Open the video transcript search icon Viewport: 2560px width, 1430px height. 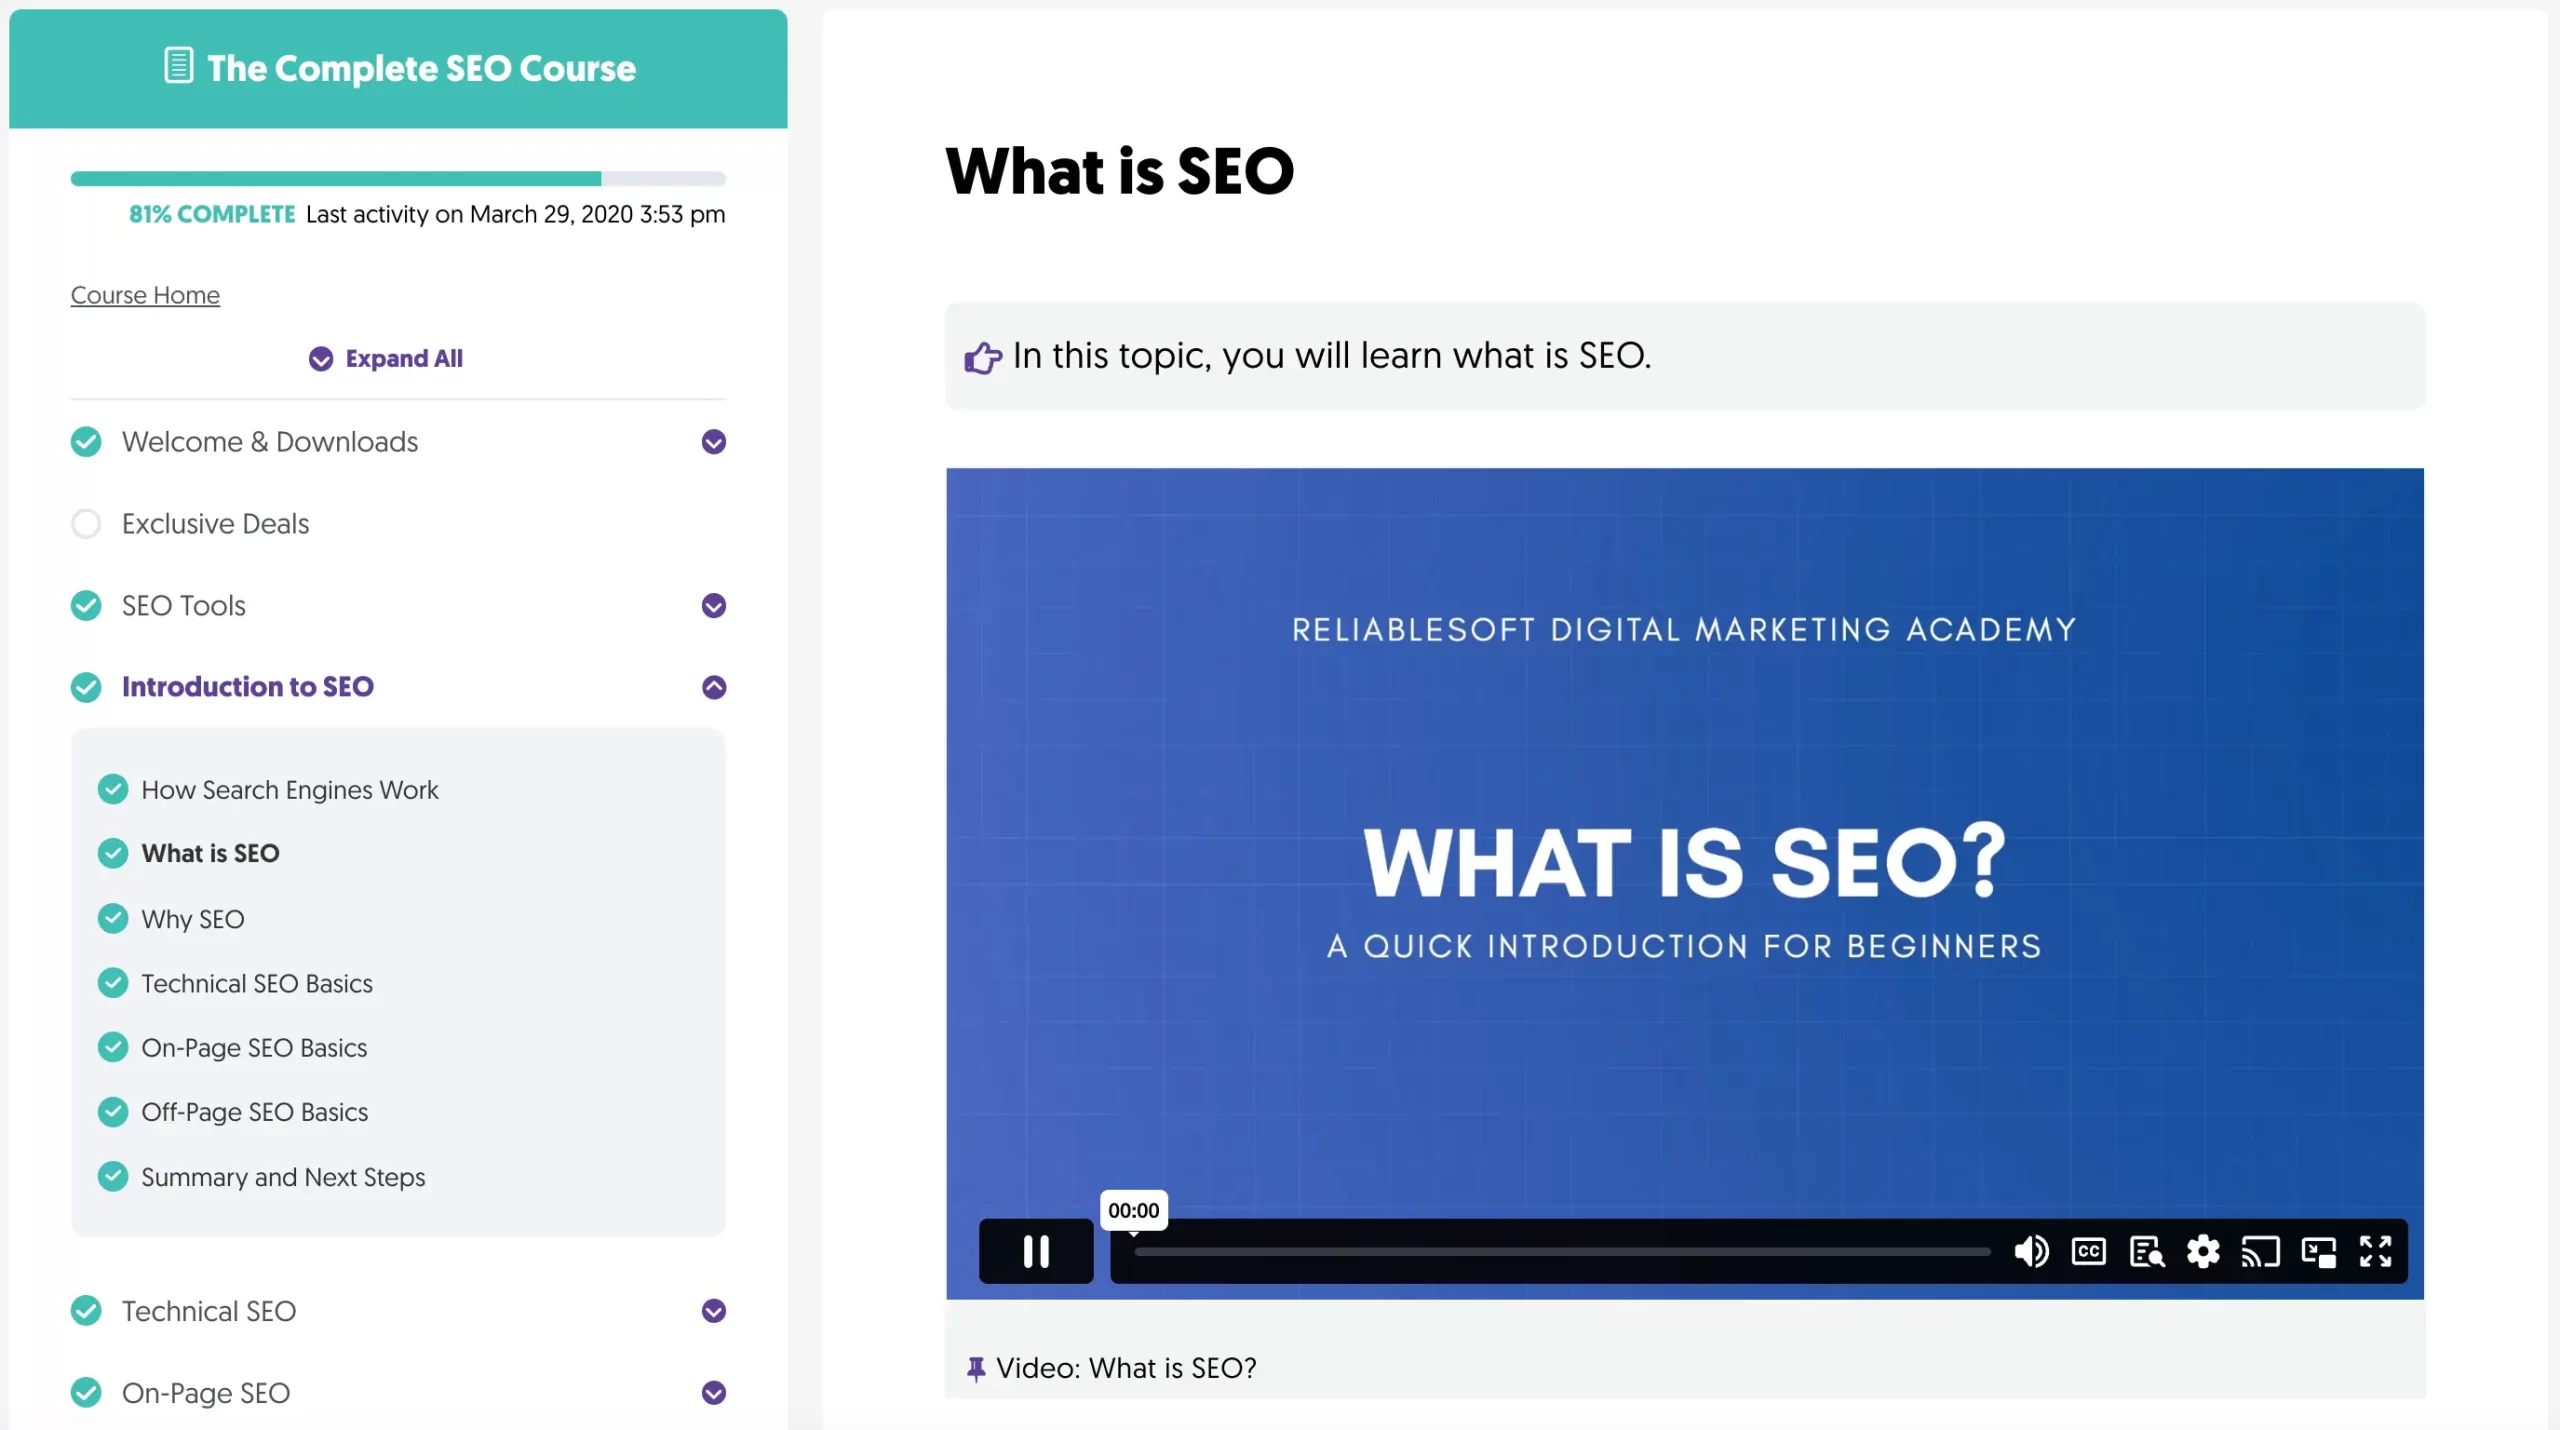2146,1251
